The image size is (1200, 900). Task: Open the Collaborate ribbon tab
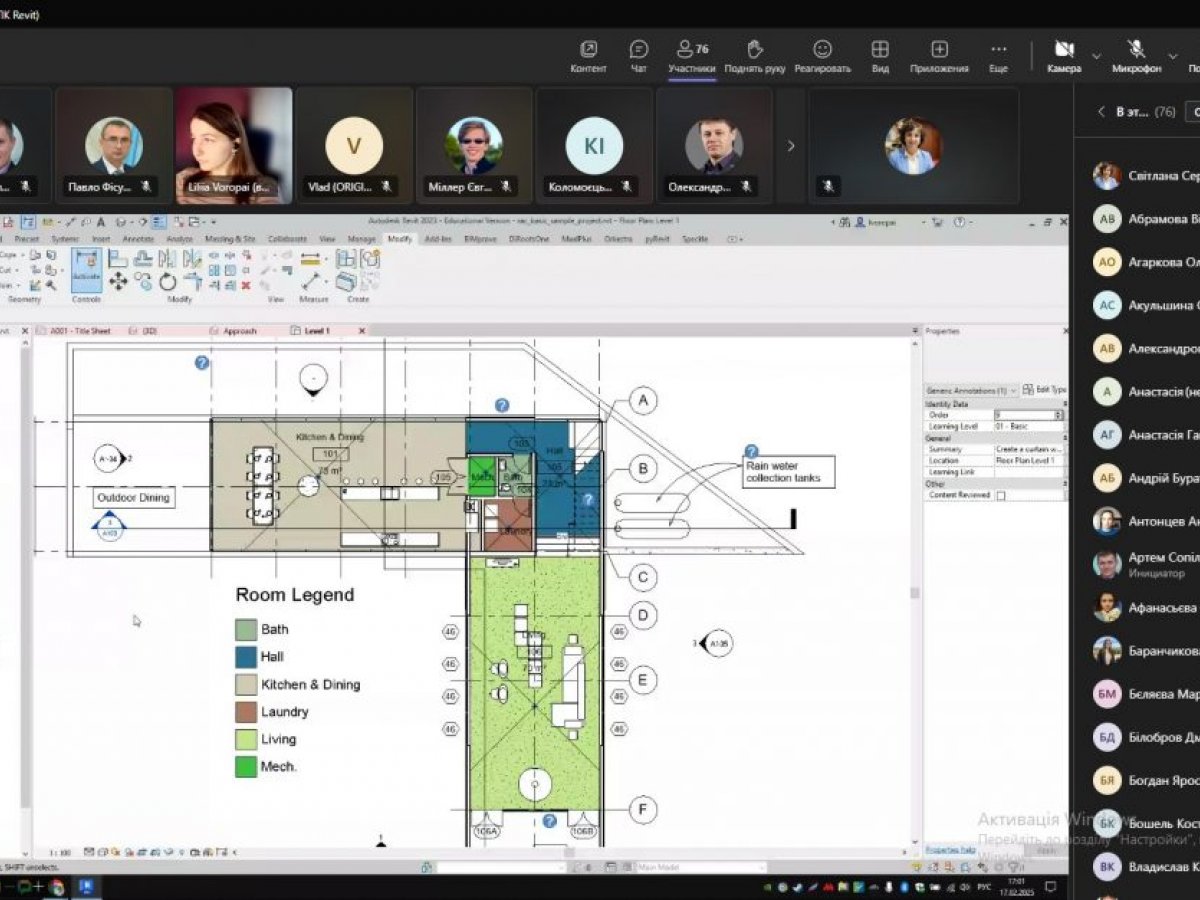[x=288, y=239]
